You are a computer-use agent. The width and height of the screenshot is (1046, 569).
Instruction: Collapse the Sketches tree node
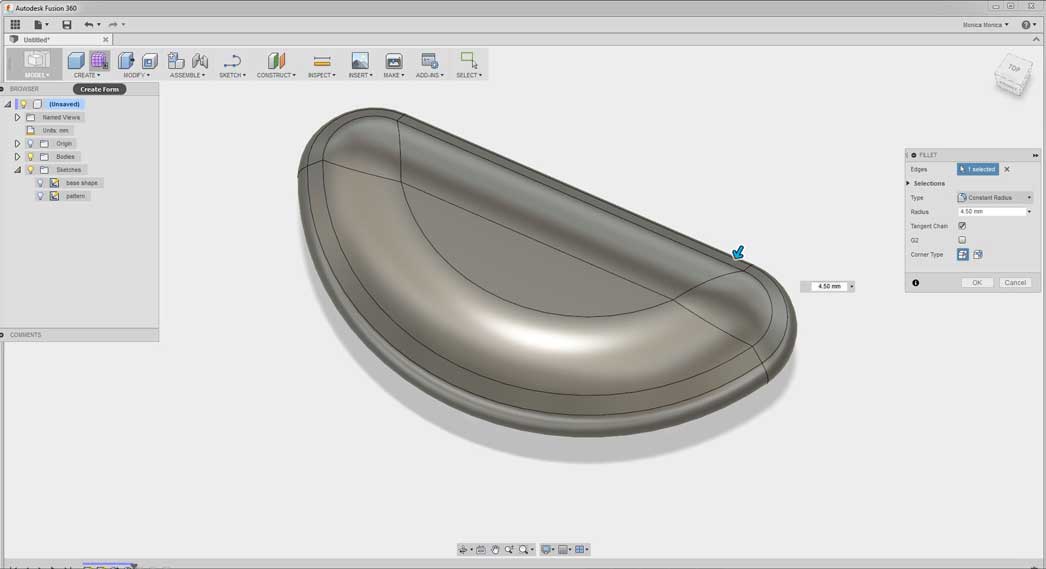point(17,170)
